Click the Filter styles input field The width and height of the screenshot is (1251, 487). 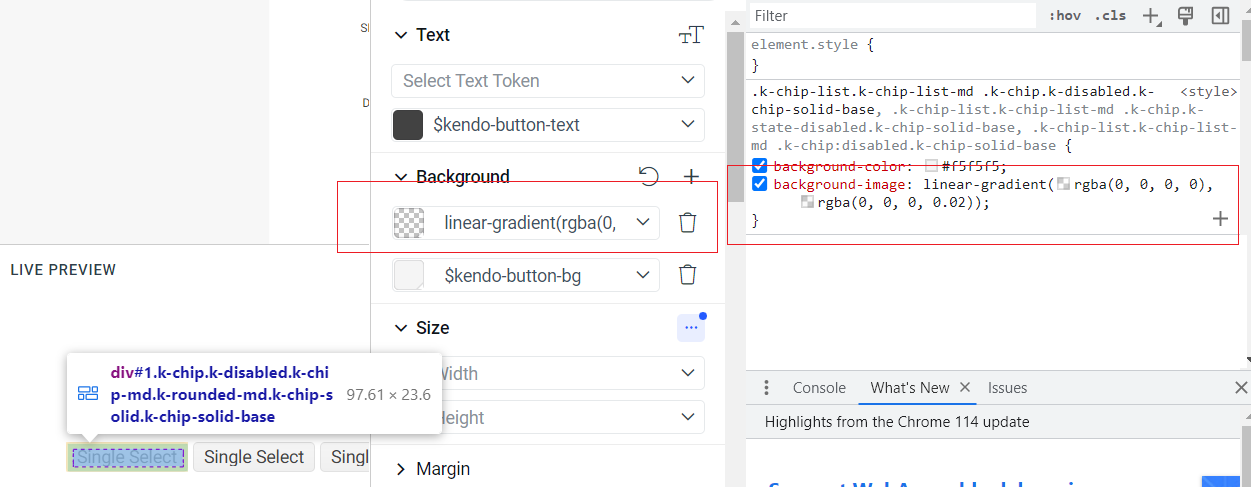890,16
